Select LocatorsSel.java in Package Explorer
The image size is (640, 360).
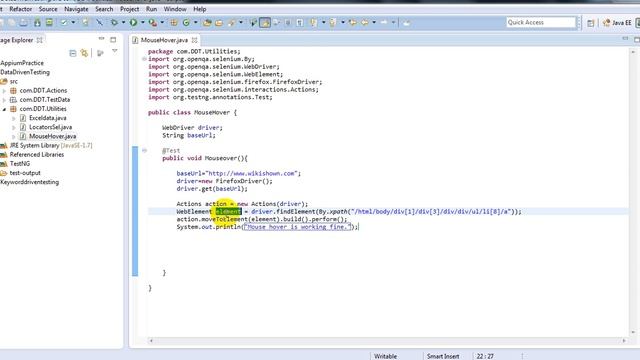[50, 127]
